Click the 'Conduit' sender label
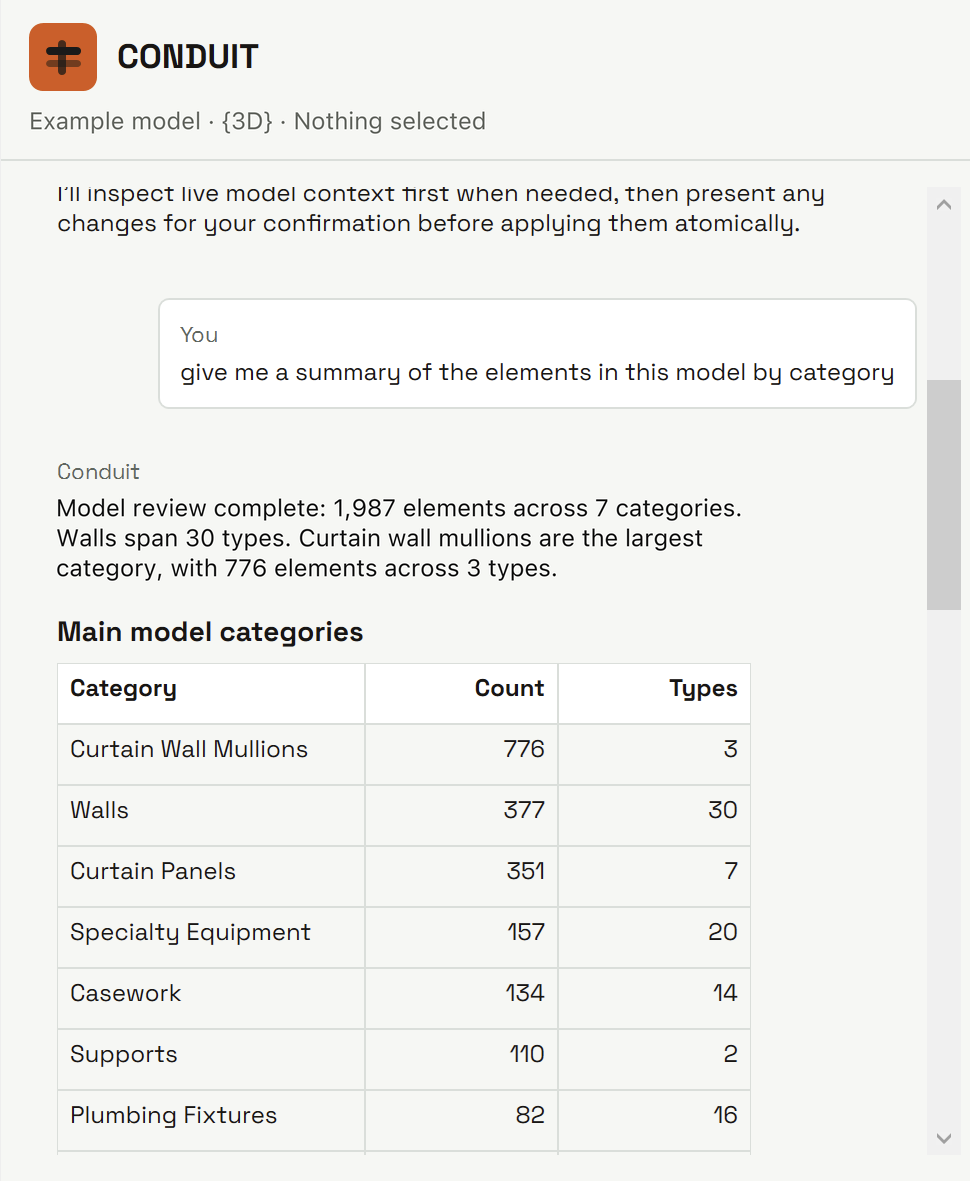The width and height of the screenshot is (970, 1181). [99, 471]
